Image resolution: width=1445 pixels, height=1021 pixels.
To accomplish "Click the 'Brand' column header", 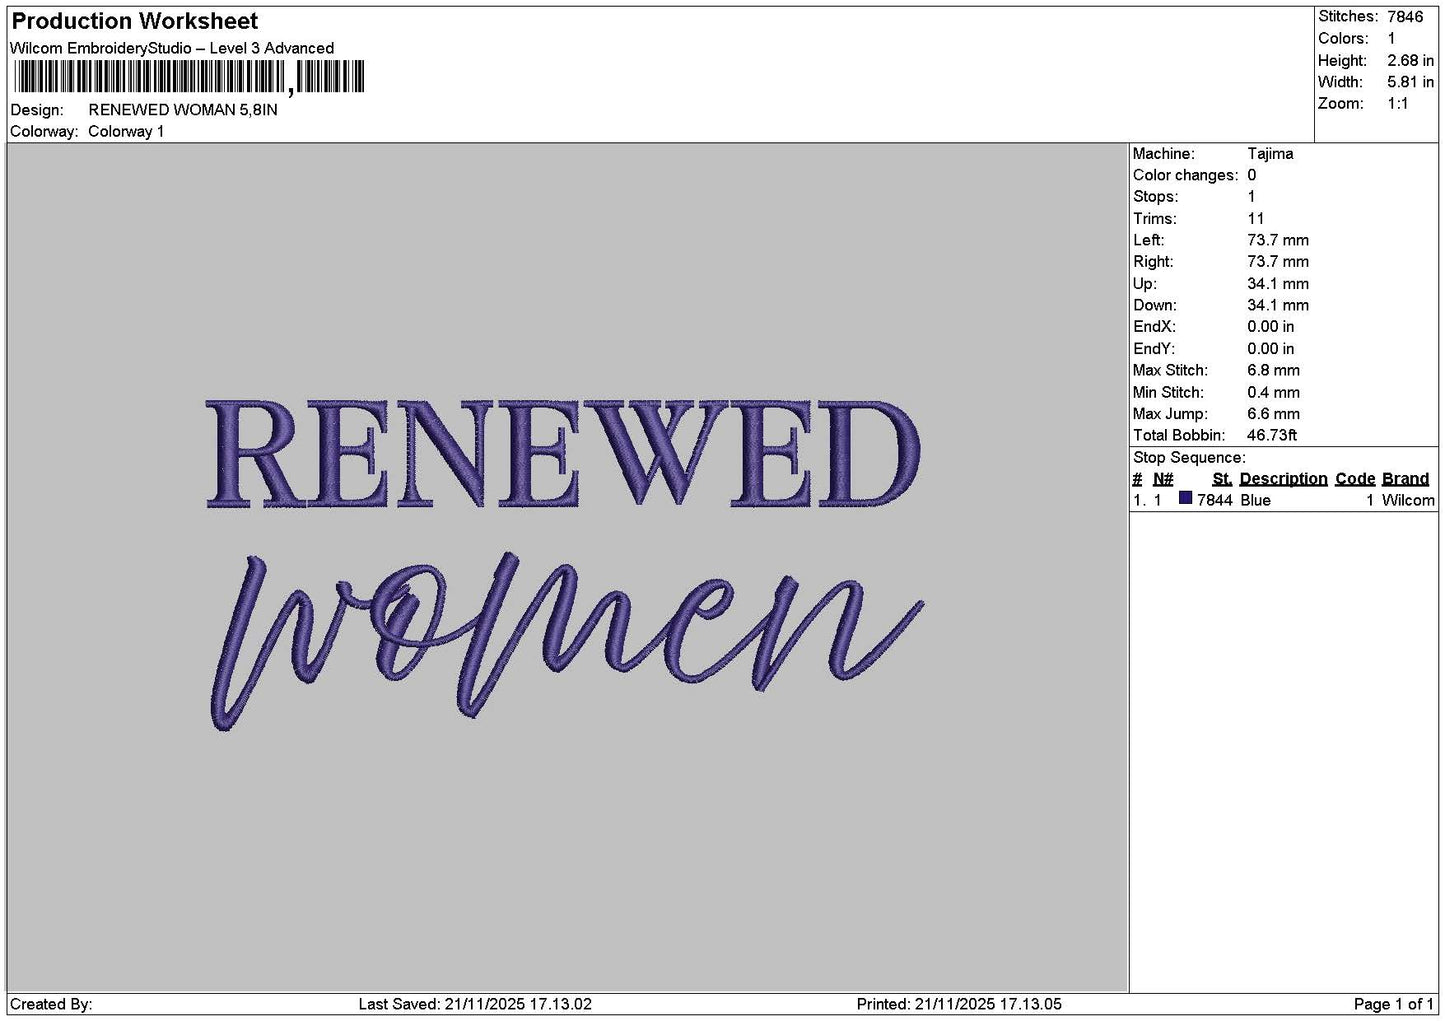I will [x=1405, y=479].
